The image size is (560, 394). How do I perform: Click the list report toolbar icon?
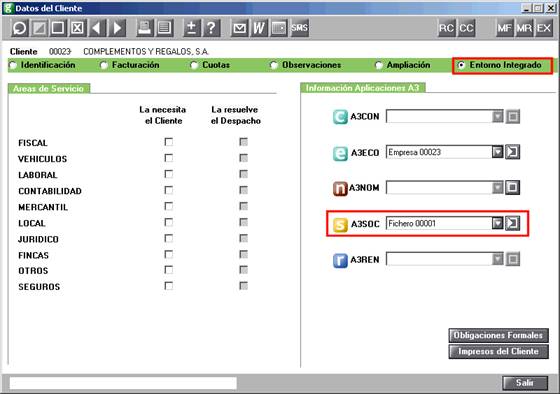(x=164, y=28)
